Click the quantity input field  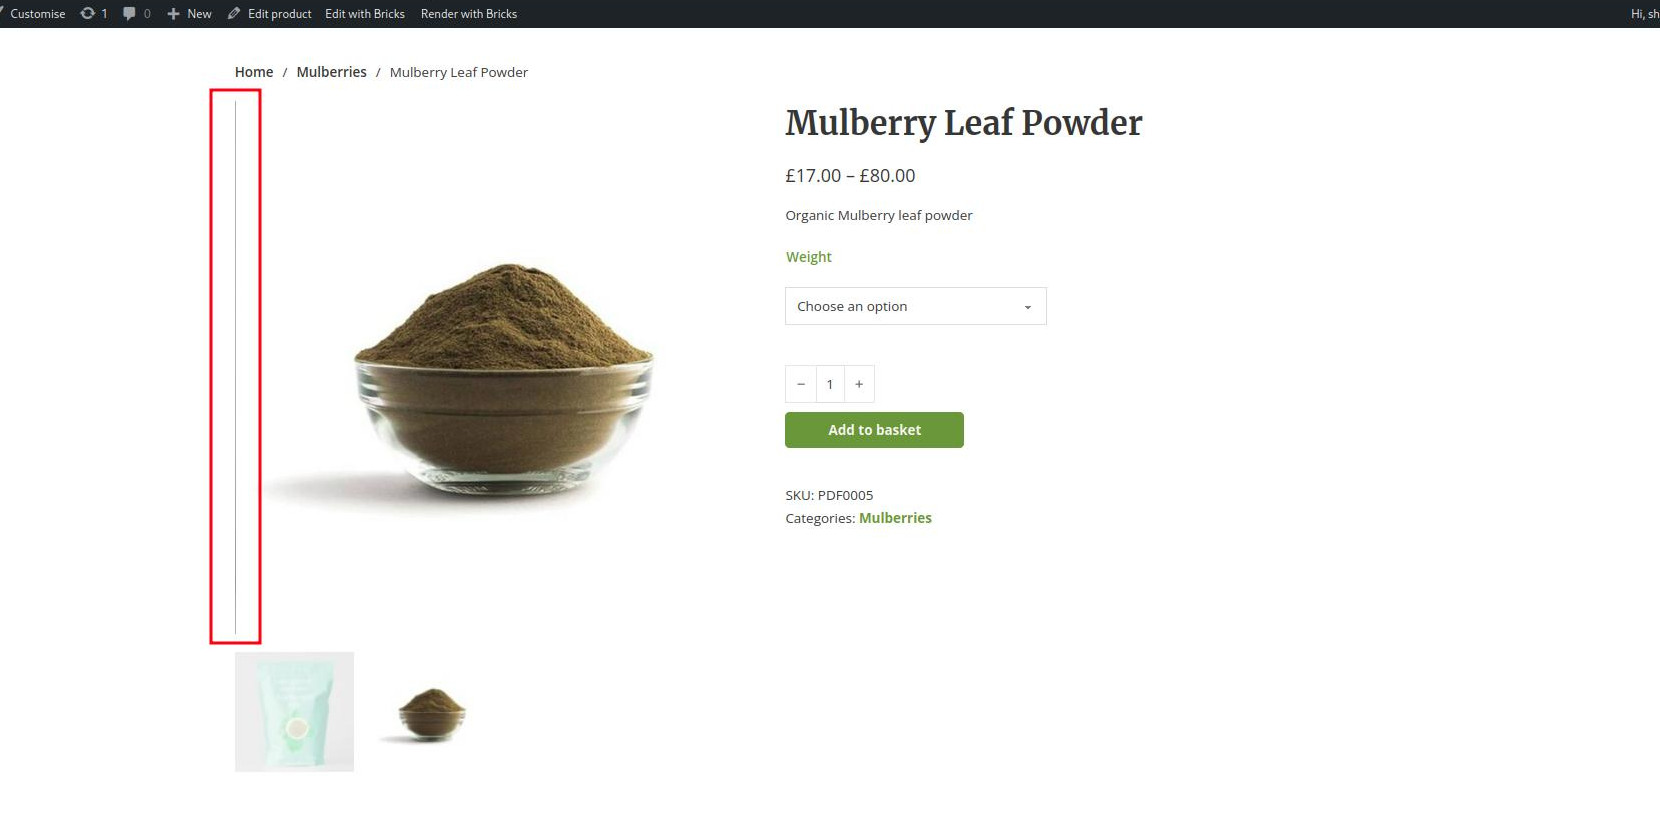[830, 384]
